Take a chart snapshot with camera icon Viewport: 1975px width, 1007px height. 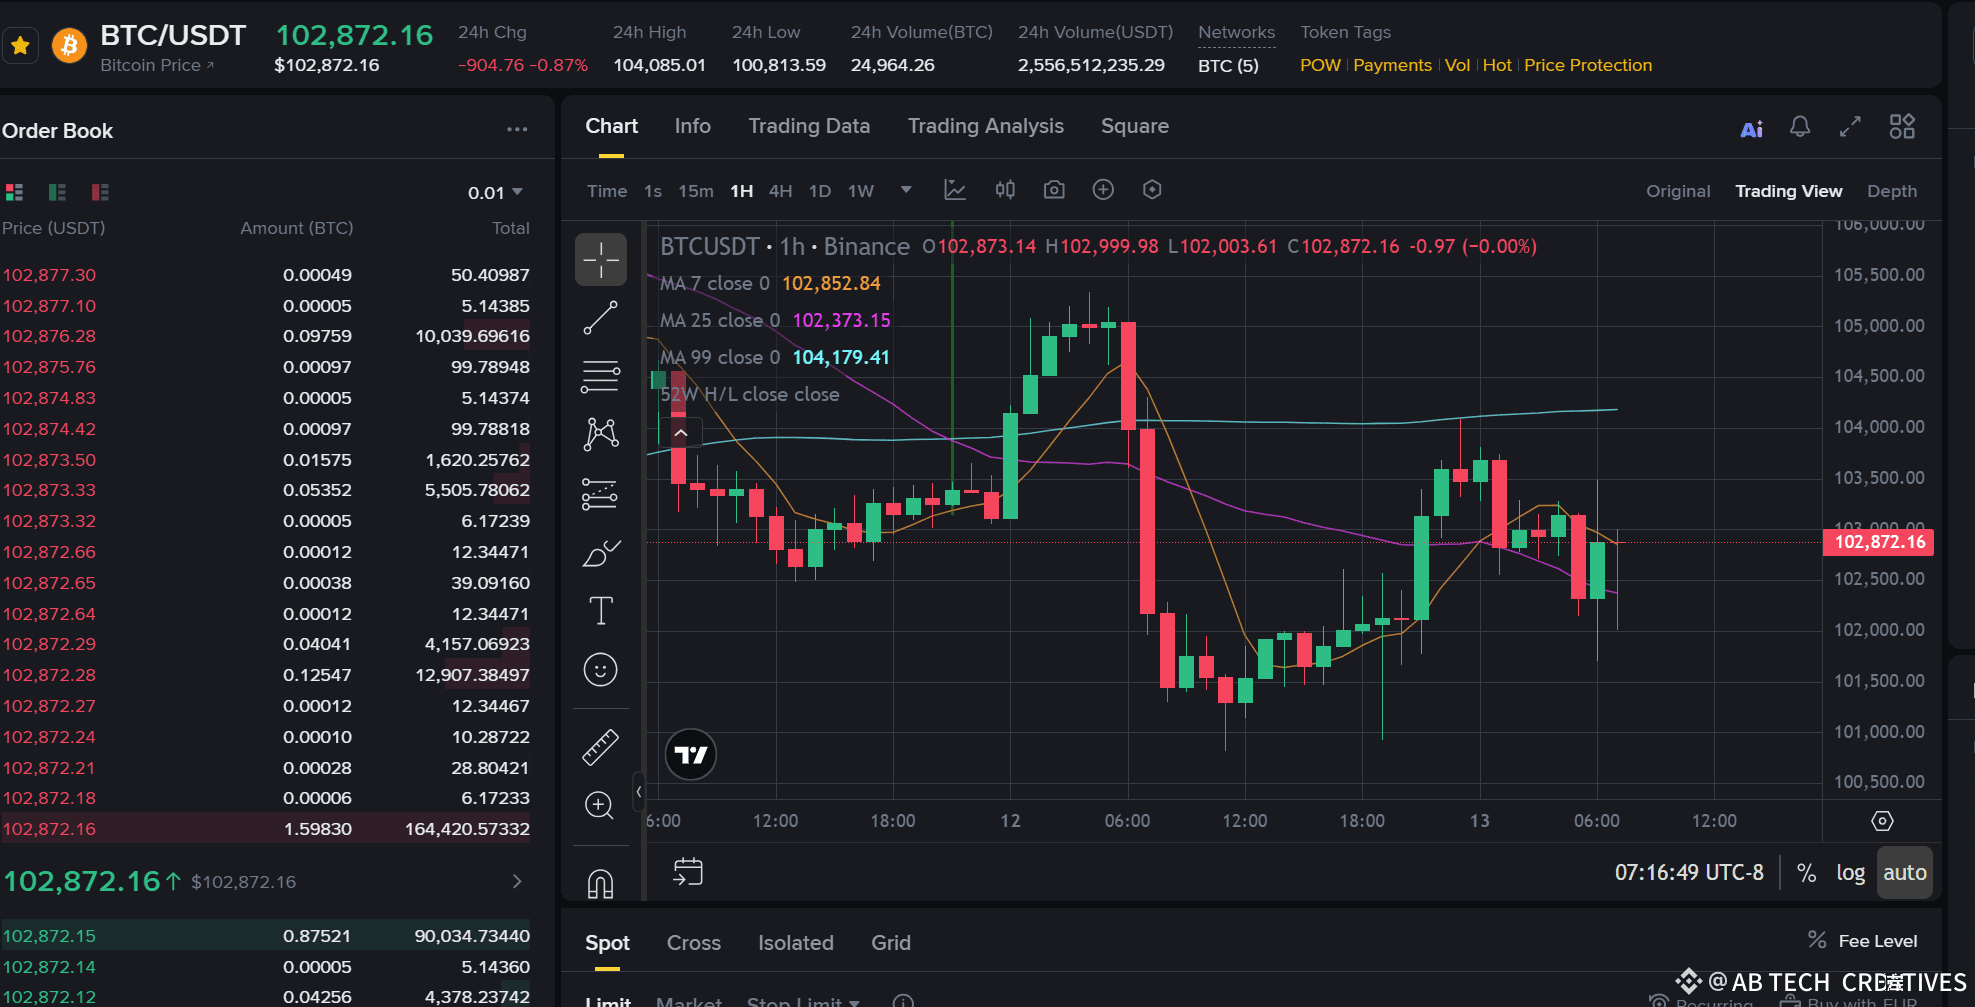pyautogui.click(x=1054, y=190)
